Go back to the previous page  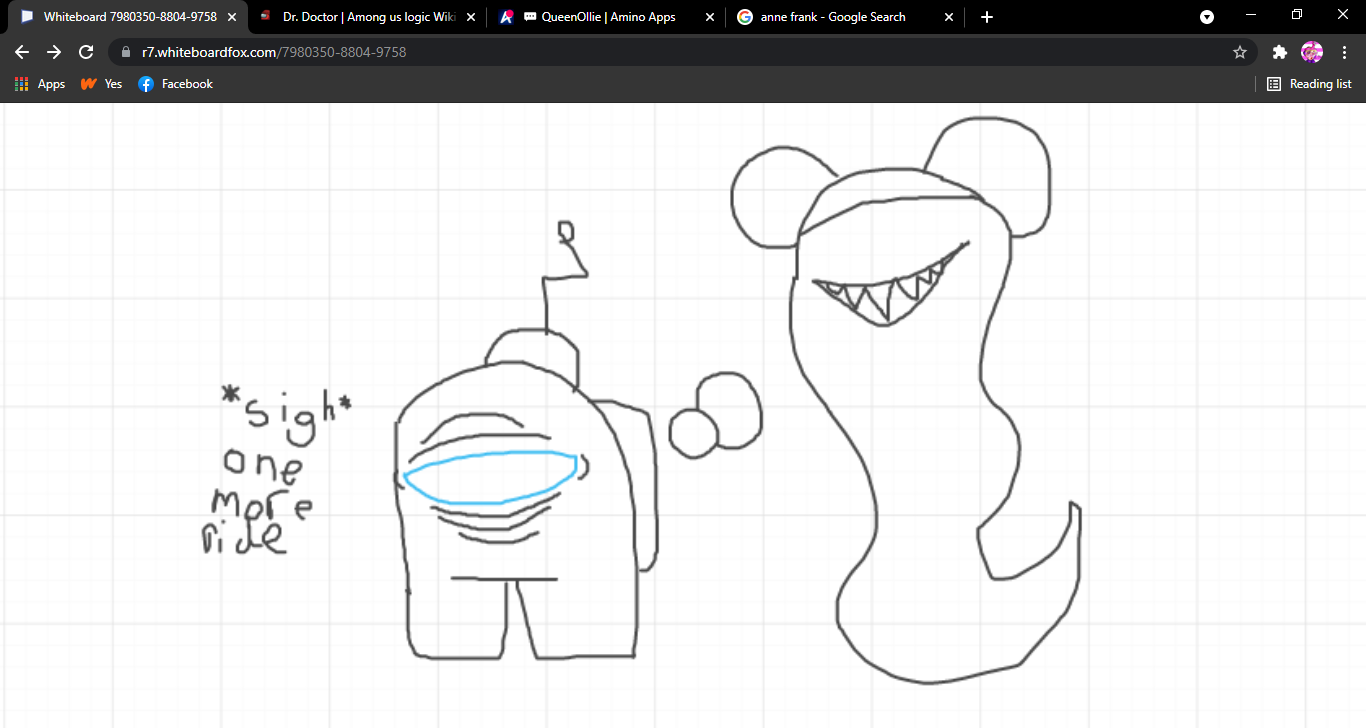pyautogui.click(x=22, y=52)
